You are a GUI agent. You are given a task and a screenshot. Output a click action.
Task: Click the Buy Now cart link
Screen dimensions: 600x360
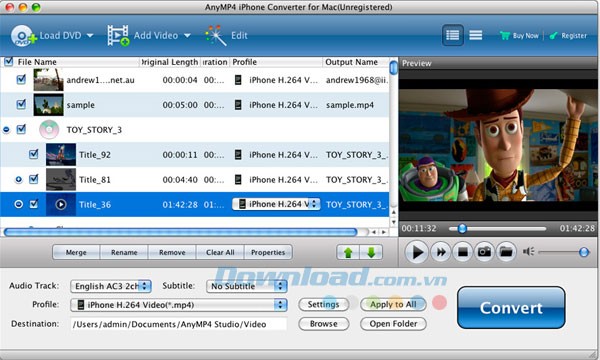(519, 36)
